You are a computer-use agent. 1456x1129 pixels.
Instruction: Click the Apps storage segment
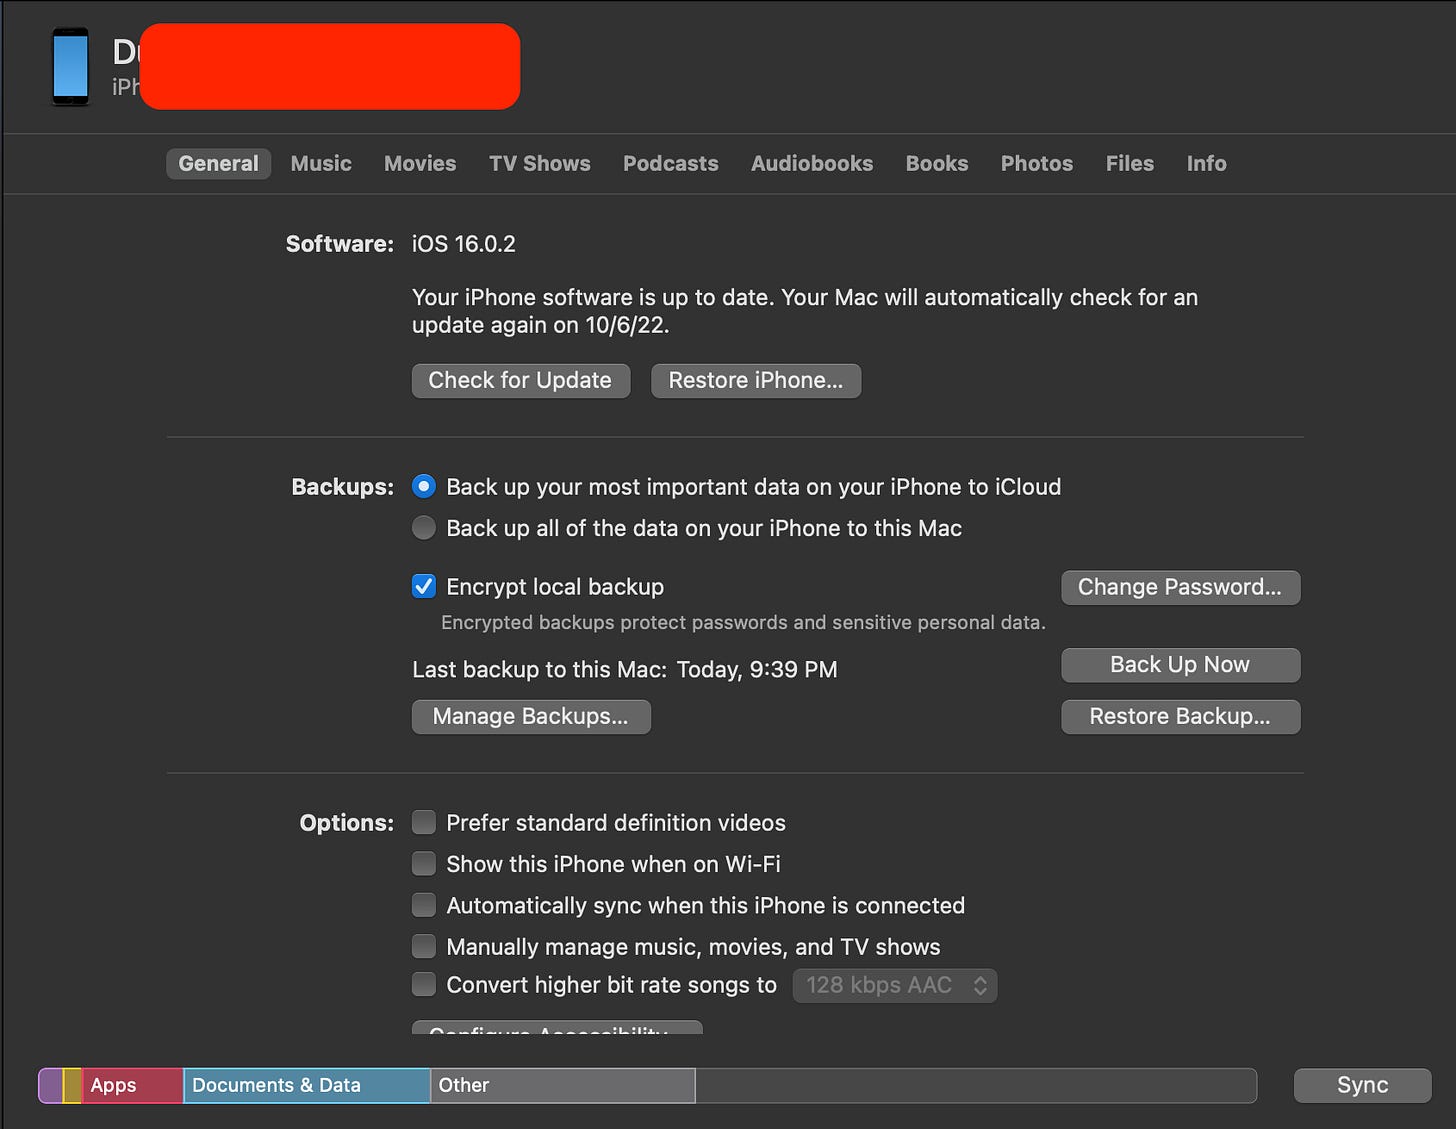point(132,1085)
